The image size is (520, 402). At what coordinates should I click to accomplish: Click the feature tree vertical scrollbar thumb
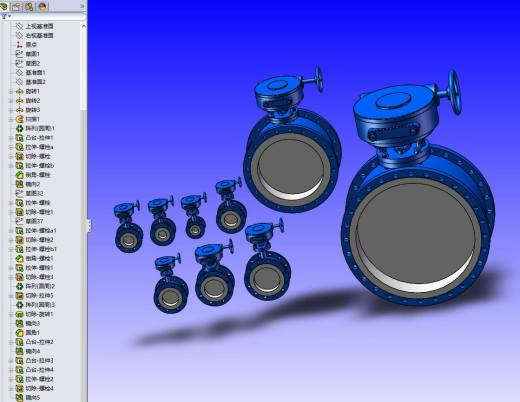tap(84, 70)
